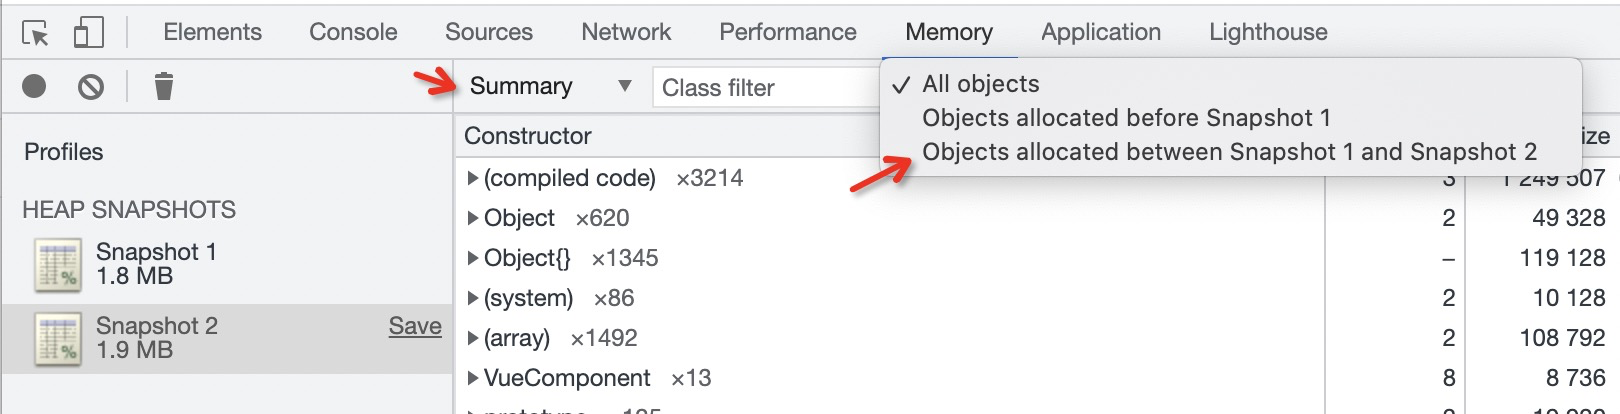
Task: Select the checked All objects option
Action: coord(980,84)
